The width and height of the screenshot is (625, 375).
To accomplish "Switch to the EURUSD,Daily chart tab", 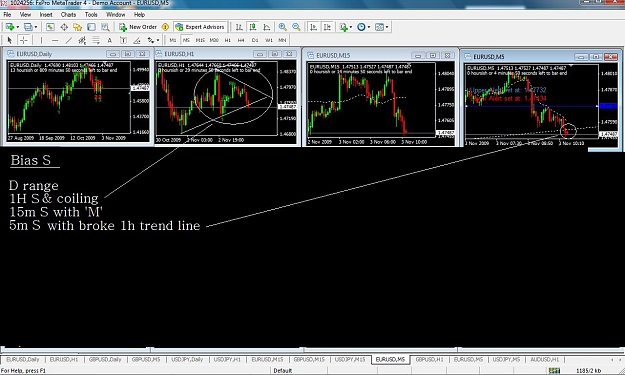I will coord(23,359).
